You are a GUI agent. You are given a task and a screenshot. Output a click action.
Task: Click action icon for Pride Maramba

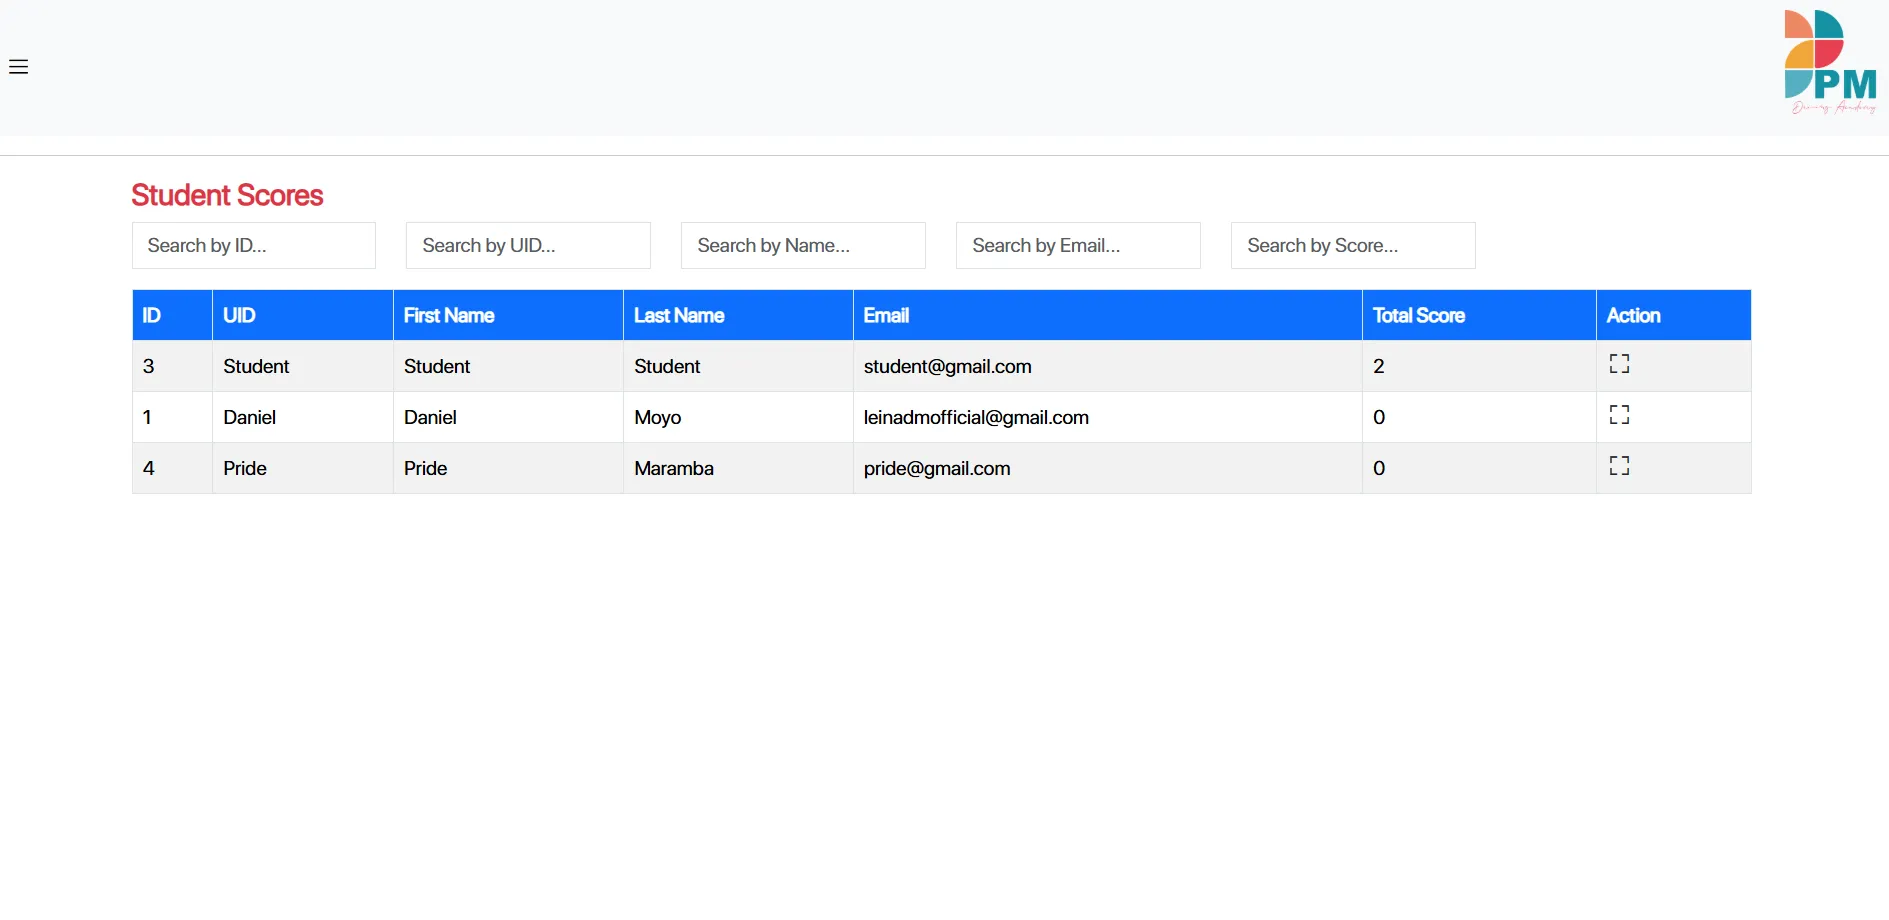[x=1619, y=466]
